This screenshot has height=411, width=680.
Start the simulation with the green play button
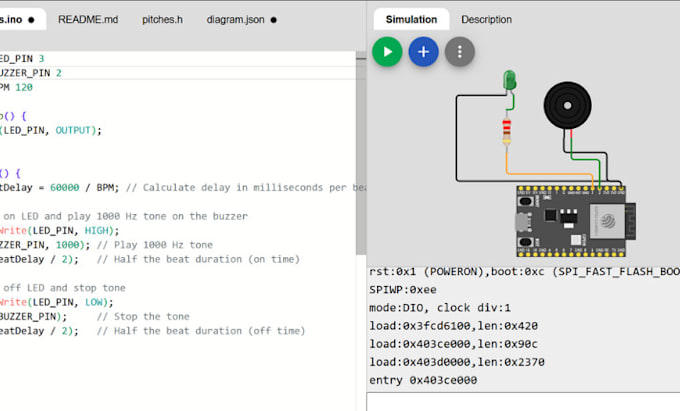tap(387, 52)
